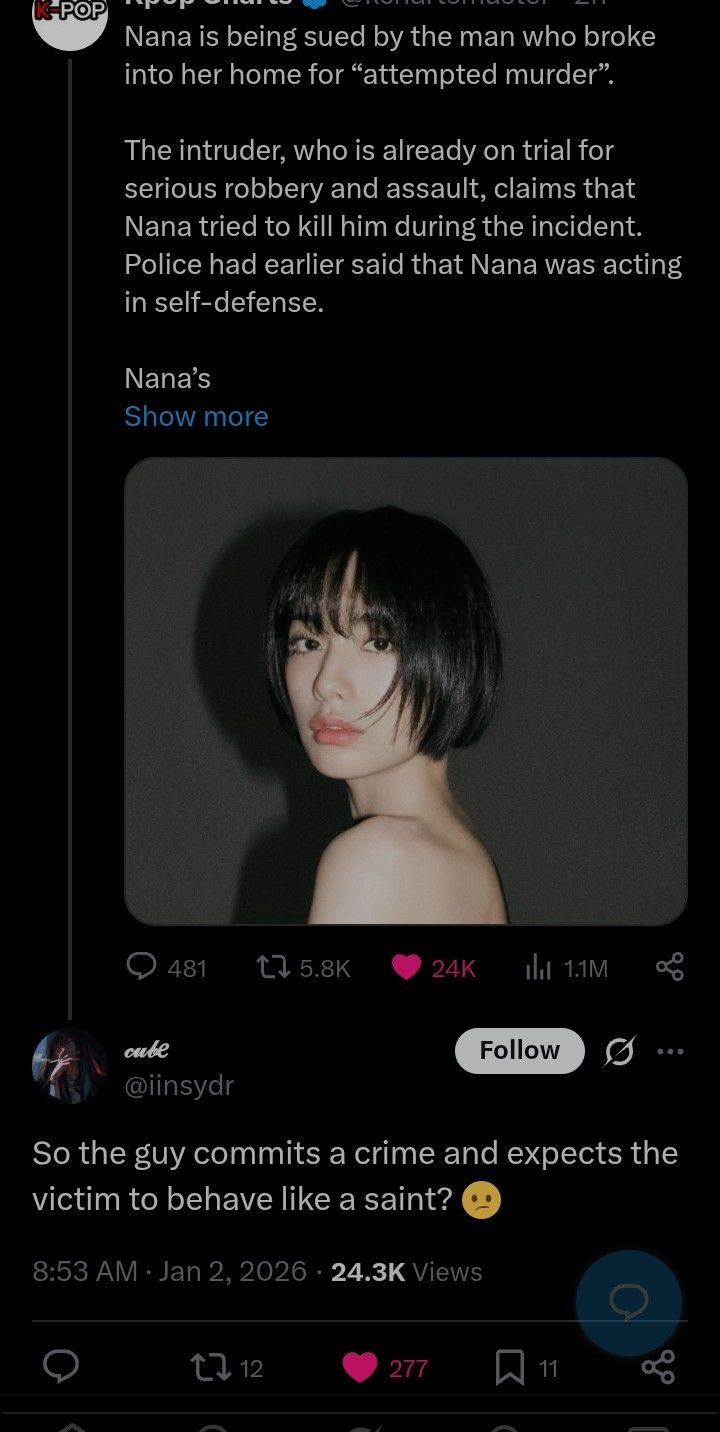Toggle bookmark on cube's reply
The width and height of the screenshot is (720, 1432).
(510, 1367)
